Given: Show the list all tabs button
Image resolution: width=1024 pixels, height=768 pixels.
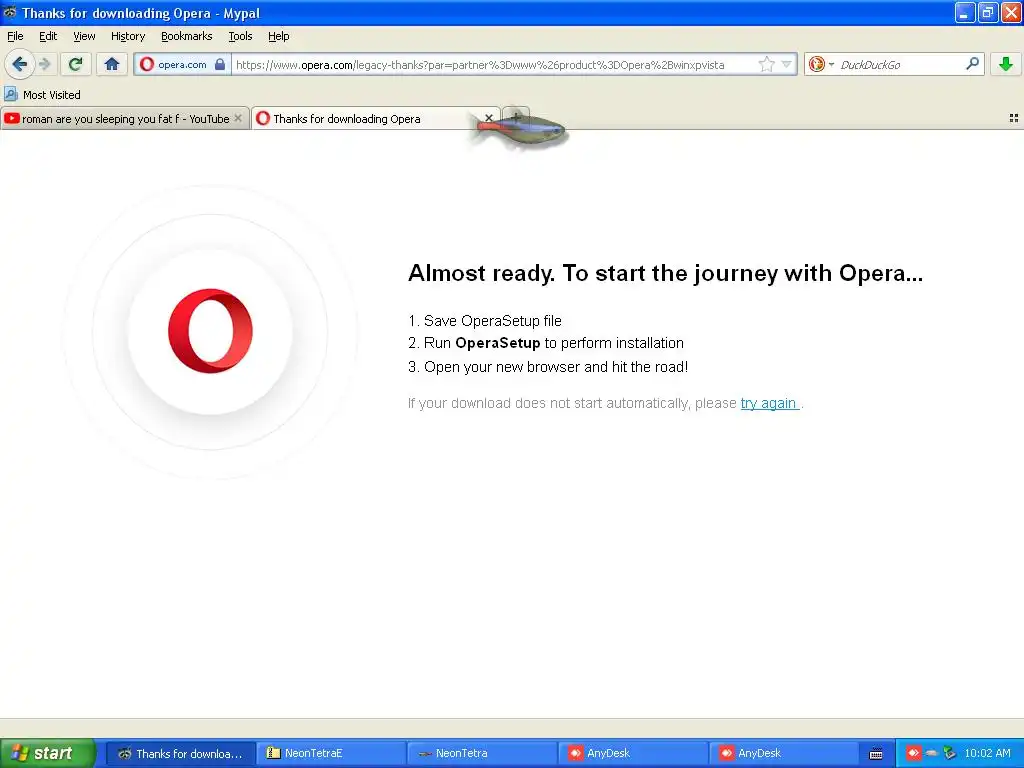Looking at the screenshot, I should pos(1014,118).
